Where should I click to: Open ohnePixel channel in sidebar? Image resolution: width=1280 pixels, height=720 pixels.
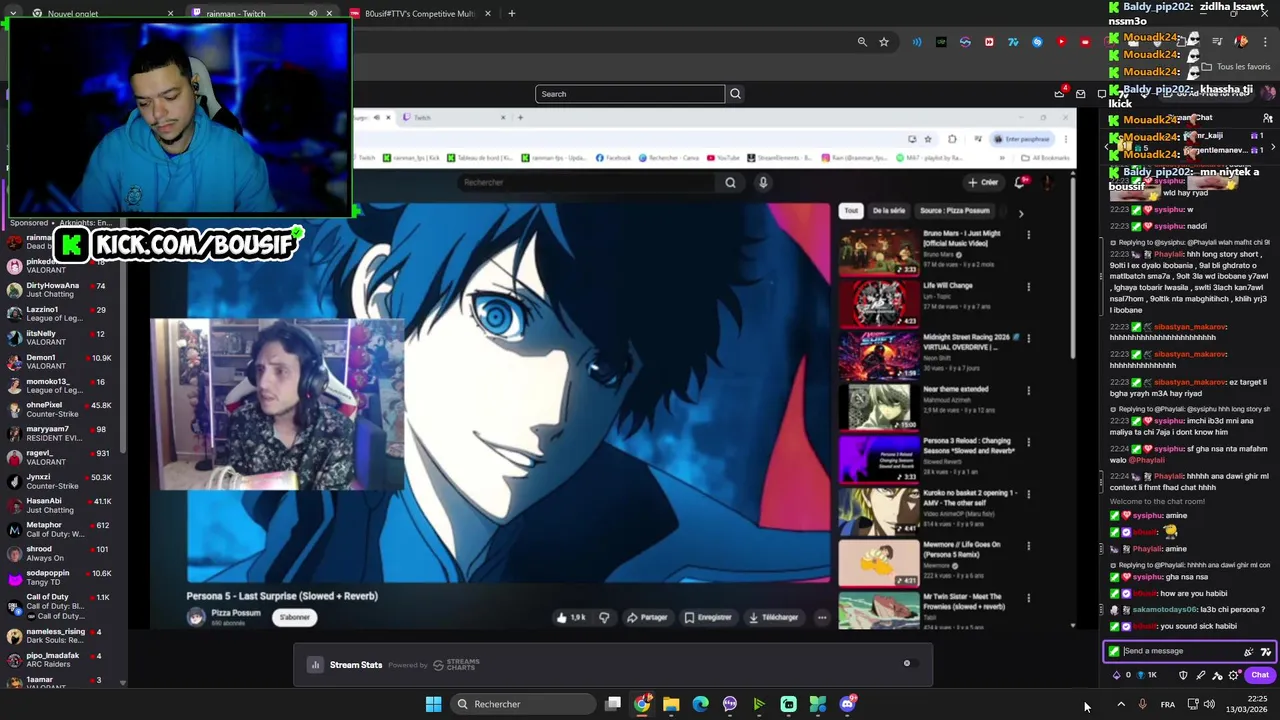pos(60,409)
